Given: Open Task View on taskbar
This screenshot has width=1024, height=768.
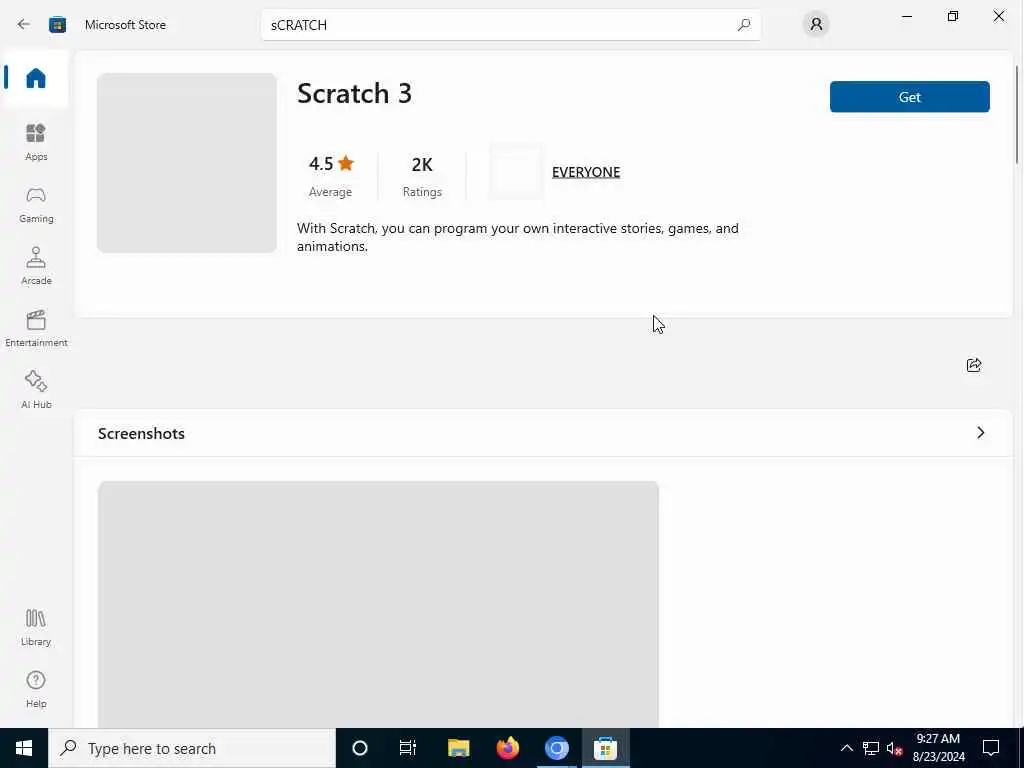Looking at the screenshot, I should pos(408,748).
